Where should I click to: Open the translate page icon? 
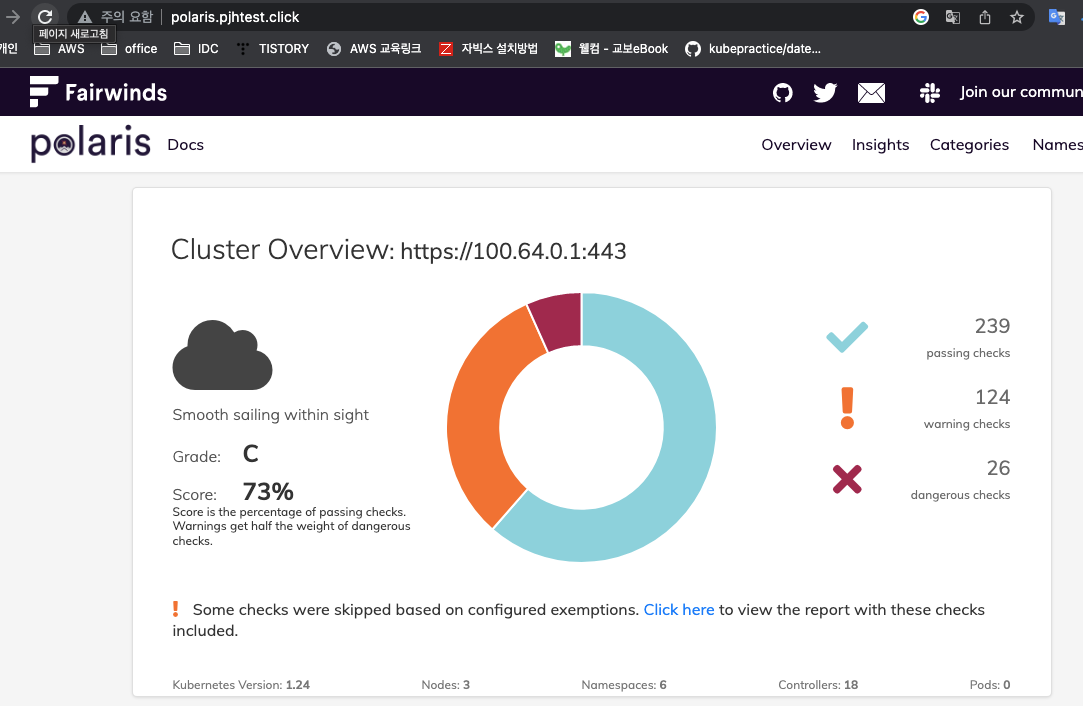click(952, 17)
